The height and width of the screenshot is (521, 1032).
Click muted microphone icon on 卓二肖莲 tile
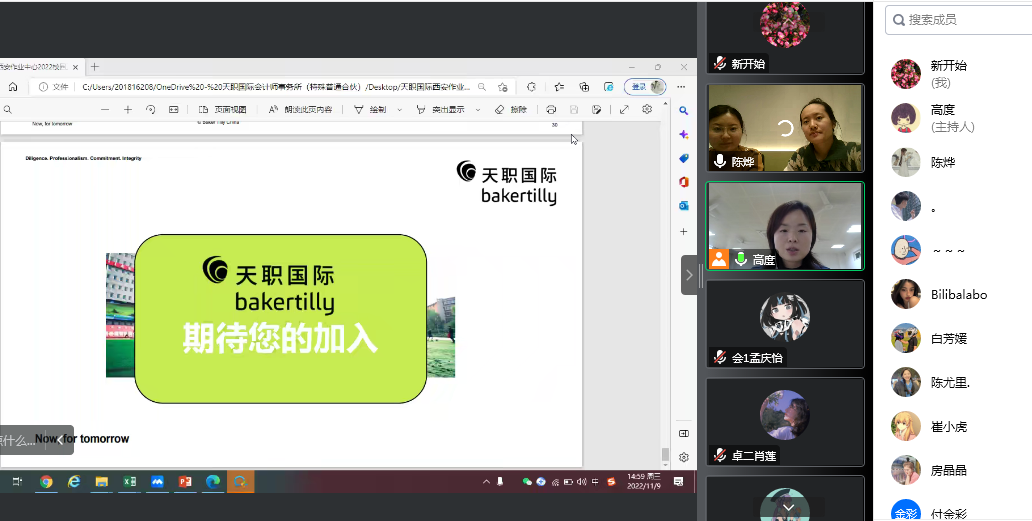tap(720, 456)
